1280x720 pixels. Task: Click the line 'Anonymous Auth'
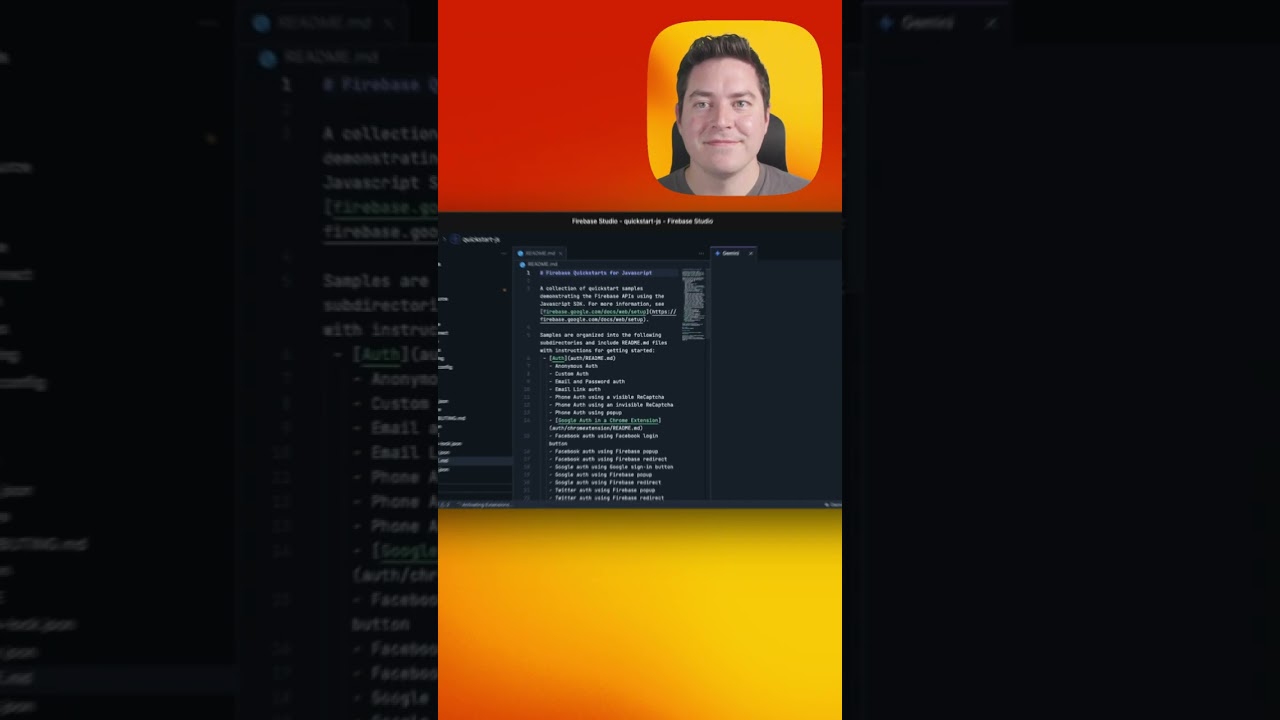[576, 366]
